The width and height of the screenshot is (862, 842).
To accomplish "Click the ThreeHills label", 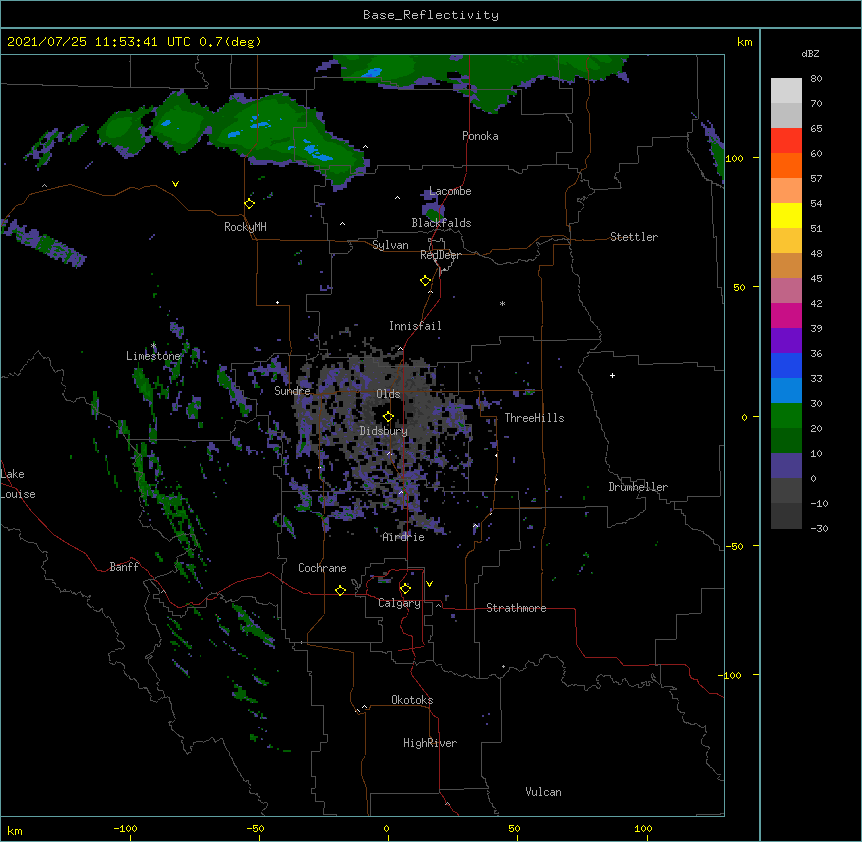I will [534, 418].
